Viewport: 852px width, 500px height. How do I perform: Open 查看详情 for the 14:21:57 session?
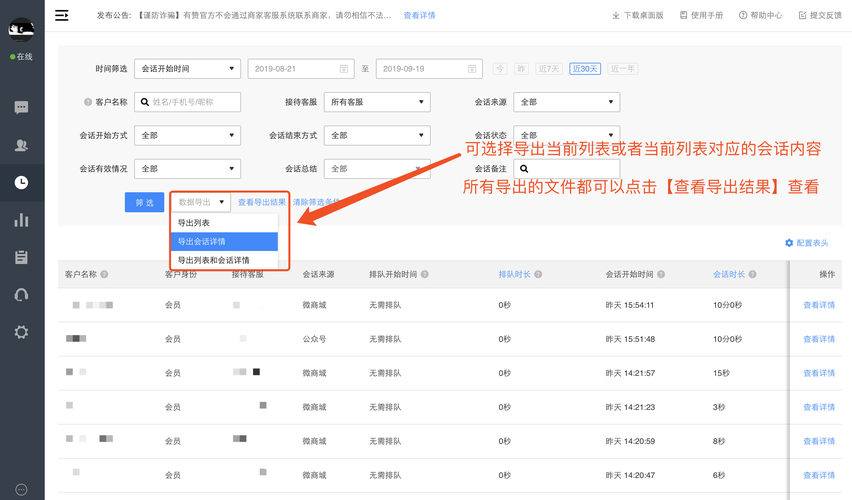tap(819, 373)
